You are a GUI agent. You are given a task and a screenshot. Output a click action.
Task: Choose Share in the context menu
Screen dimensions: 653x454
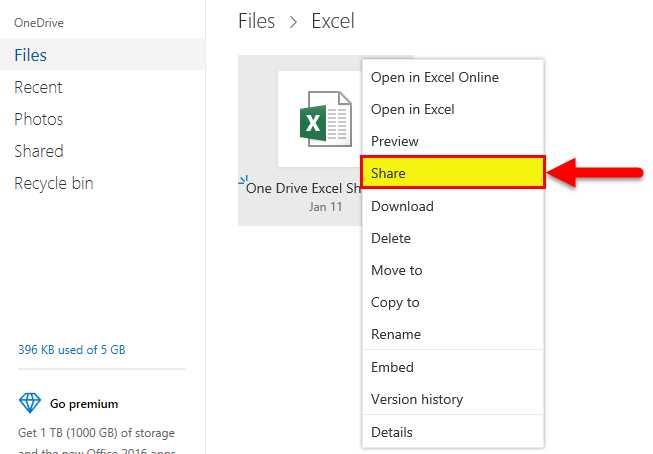pyautogui.click(x=388, y=173)
